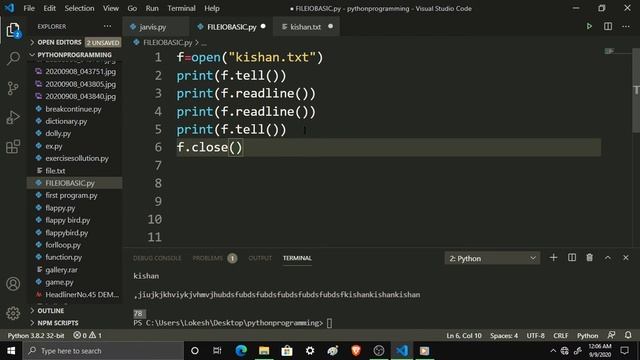Split the terminal panel
Screen dimensions: 640x360
572,258
